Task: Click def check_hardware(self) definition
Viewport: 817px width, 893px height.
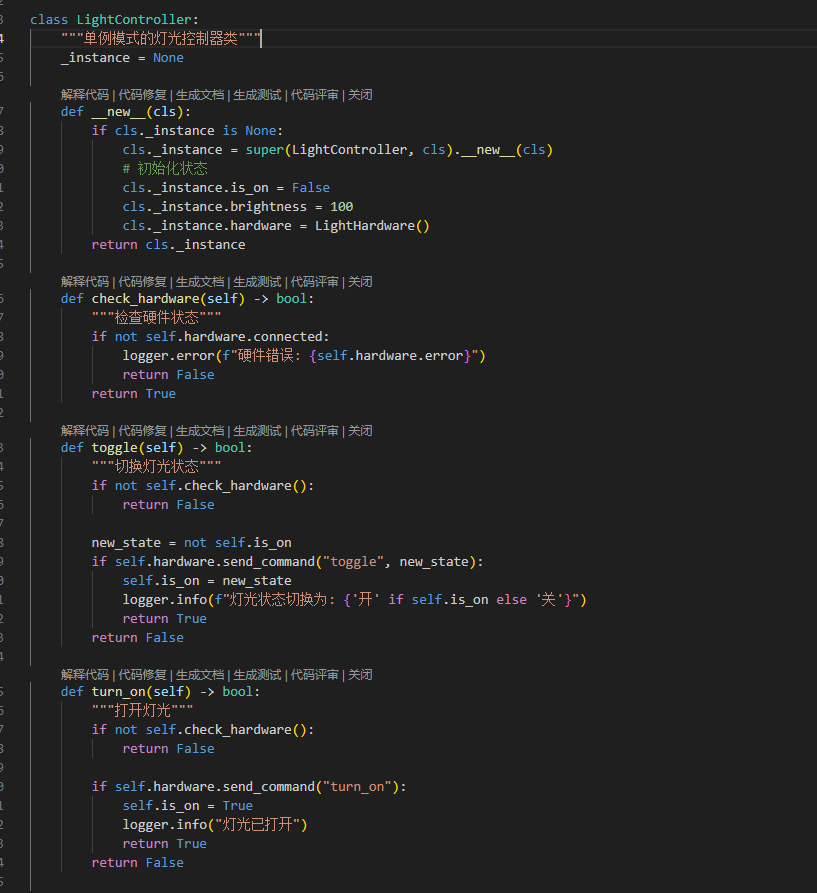Action: pyautogui.click(x=187, y=298)
